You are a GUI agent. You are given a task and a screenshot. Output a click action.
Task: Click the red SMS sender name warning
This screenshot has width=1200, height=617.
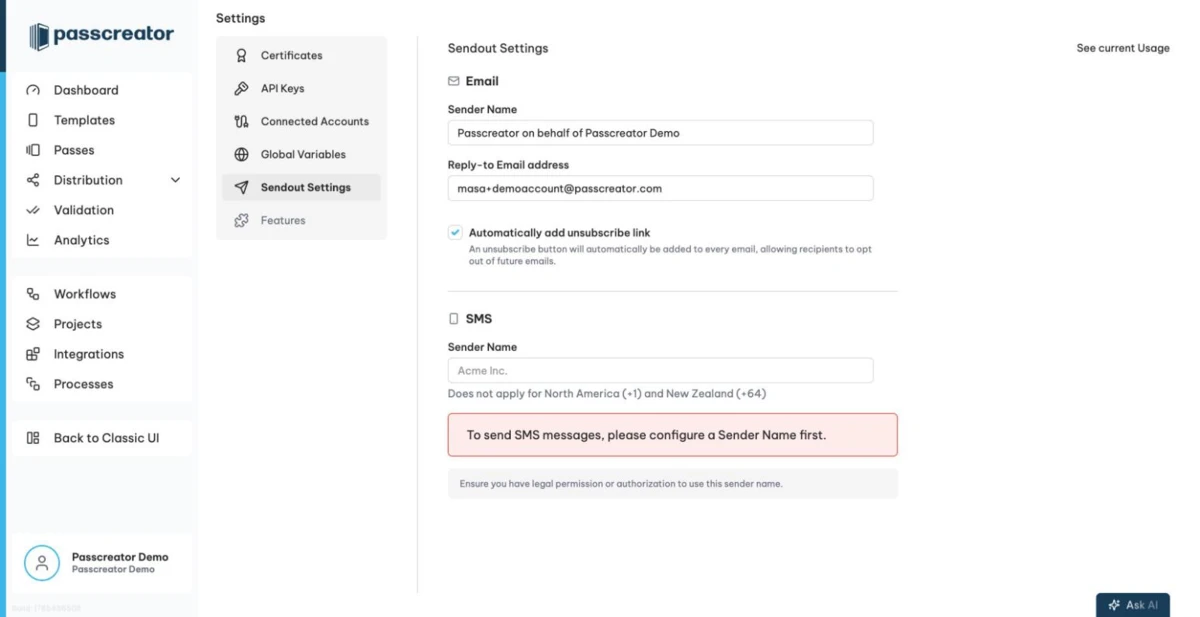(x=672, y=435)
